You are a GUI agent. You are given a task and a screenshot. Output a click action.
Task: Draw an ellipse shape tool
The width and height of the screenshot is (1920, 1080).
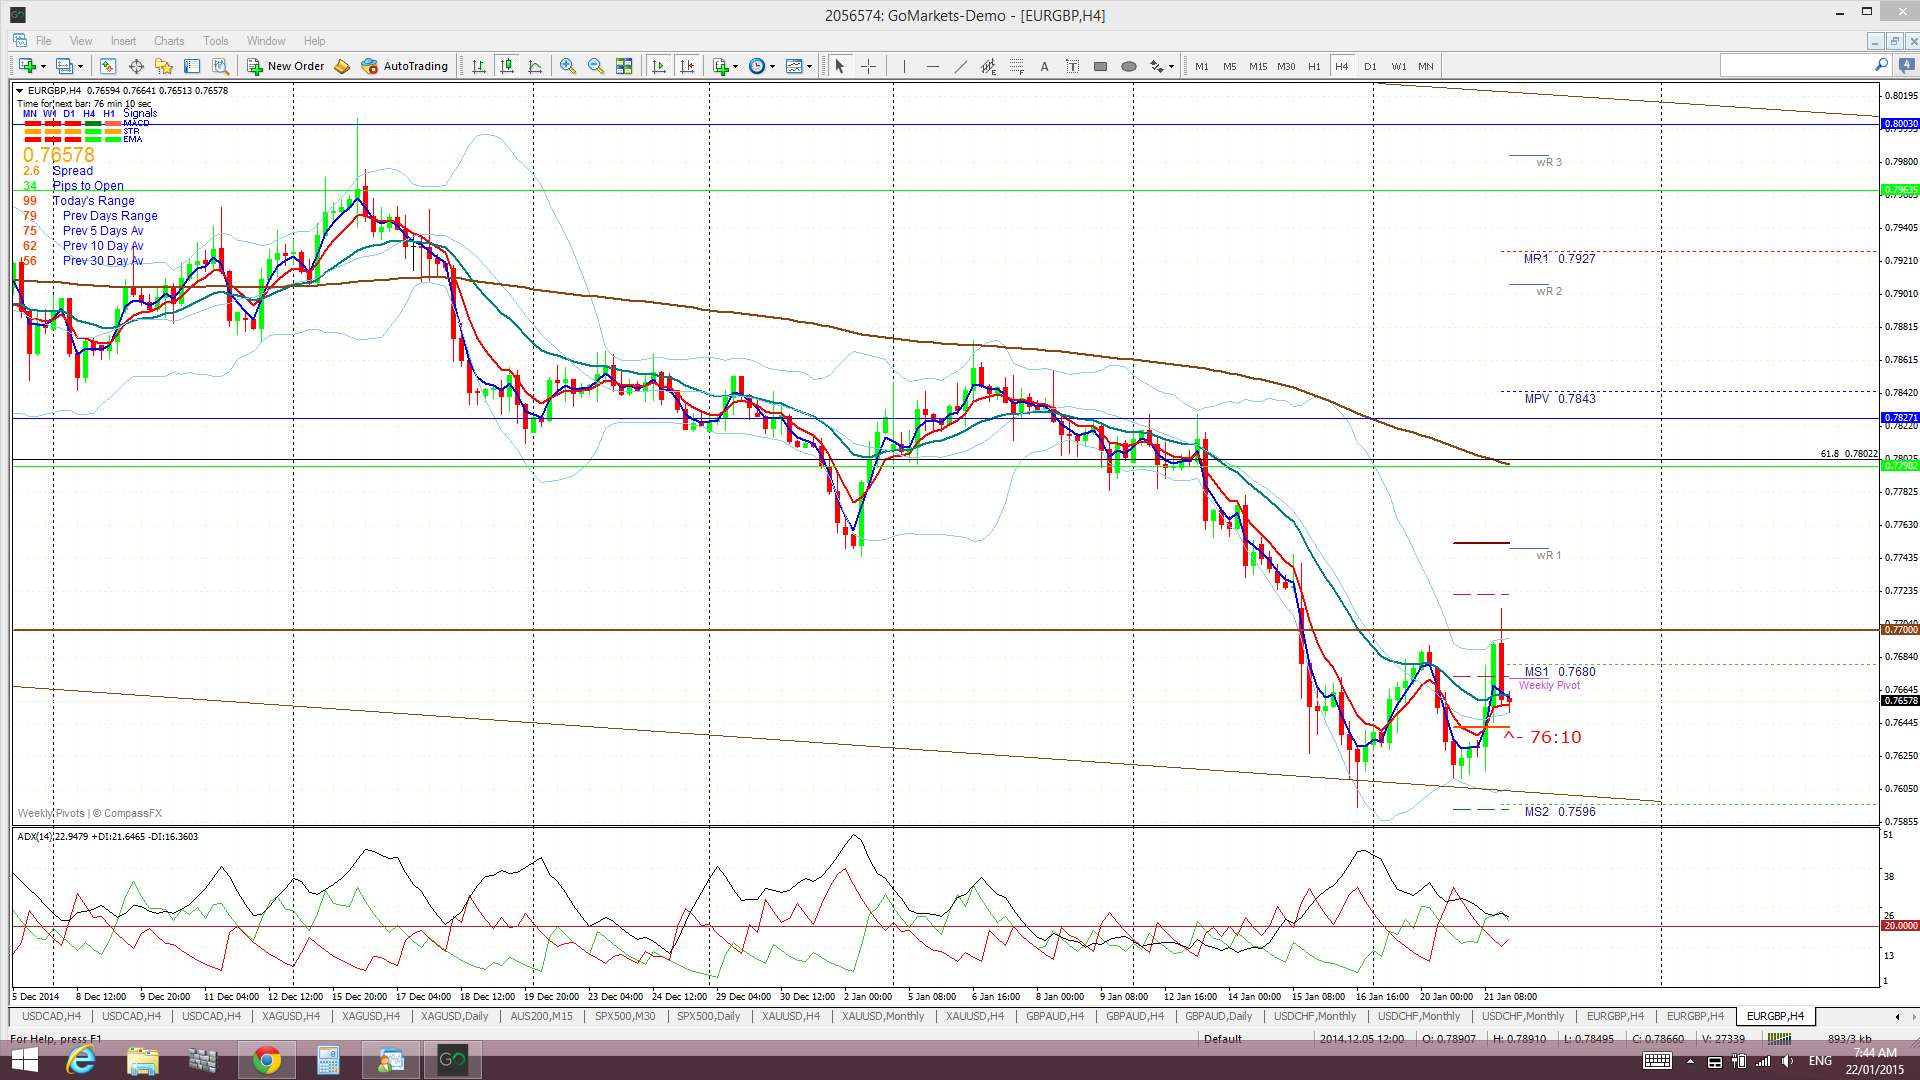click(x=1128, y=66)
